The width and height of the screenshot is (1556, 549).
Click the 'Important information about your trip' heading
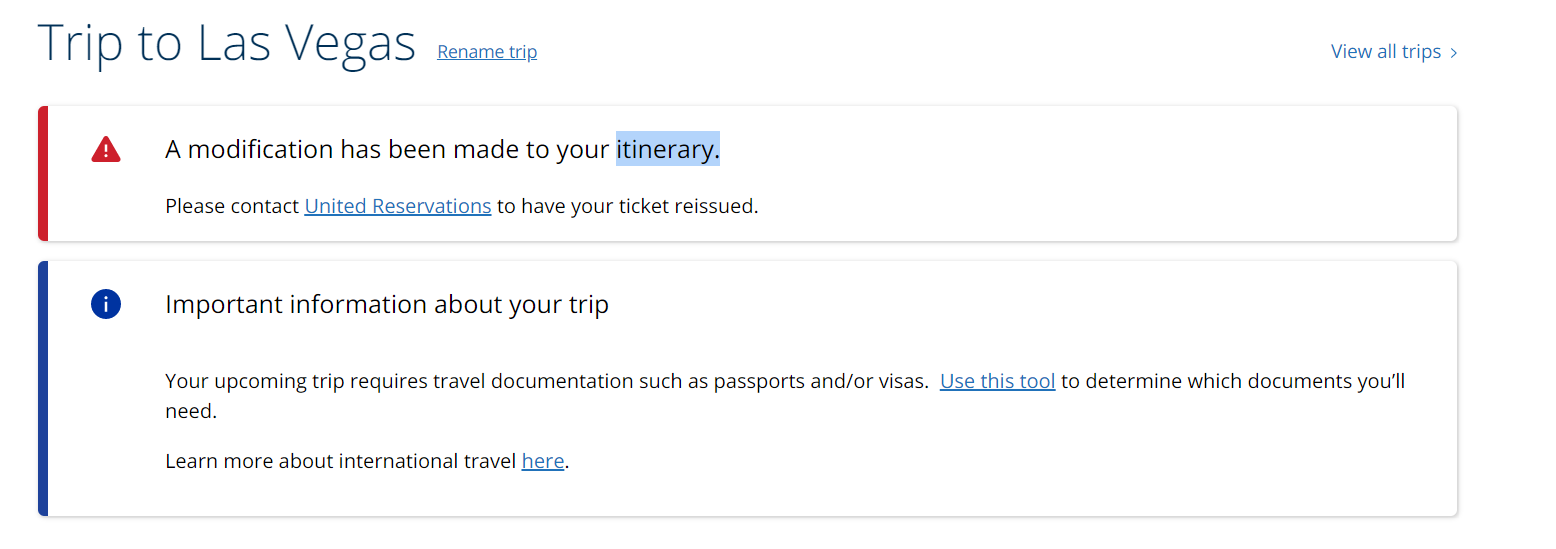point(386,304)
